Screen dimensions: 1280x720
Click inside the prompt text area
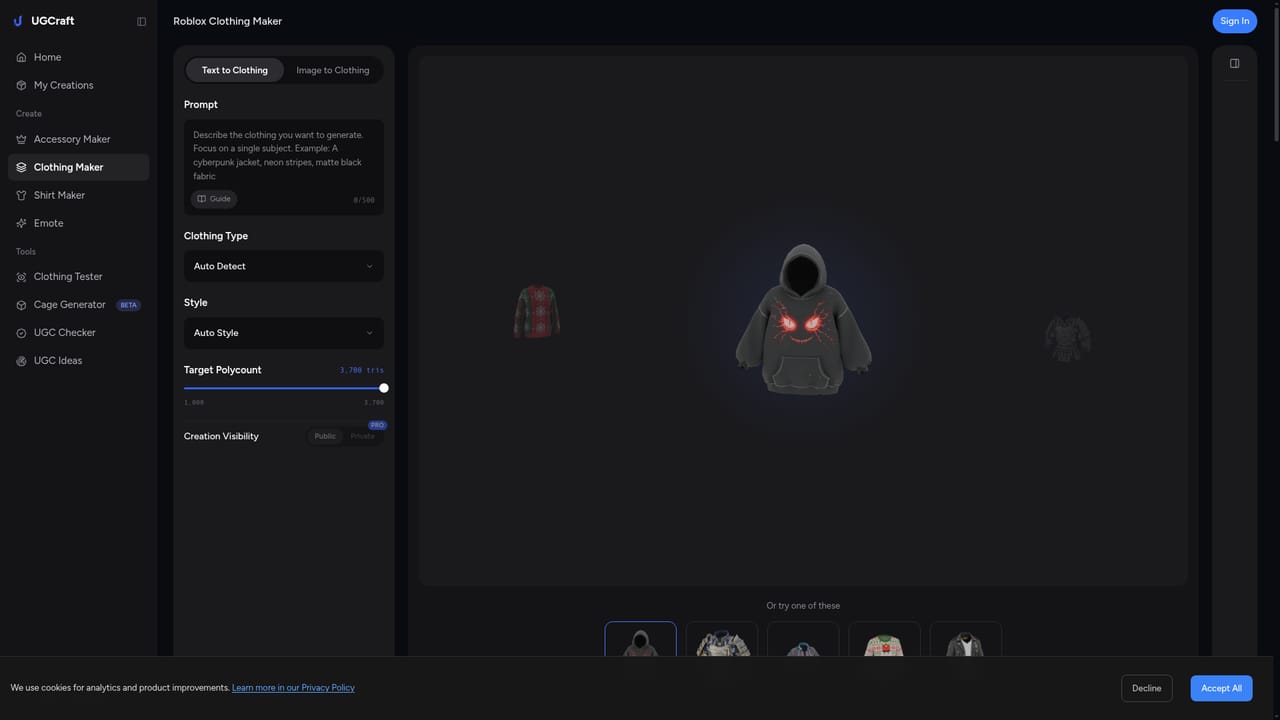click(x=284, y=155)
